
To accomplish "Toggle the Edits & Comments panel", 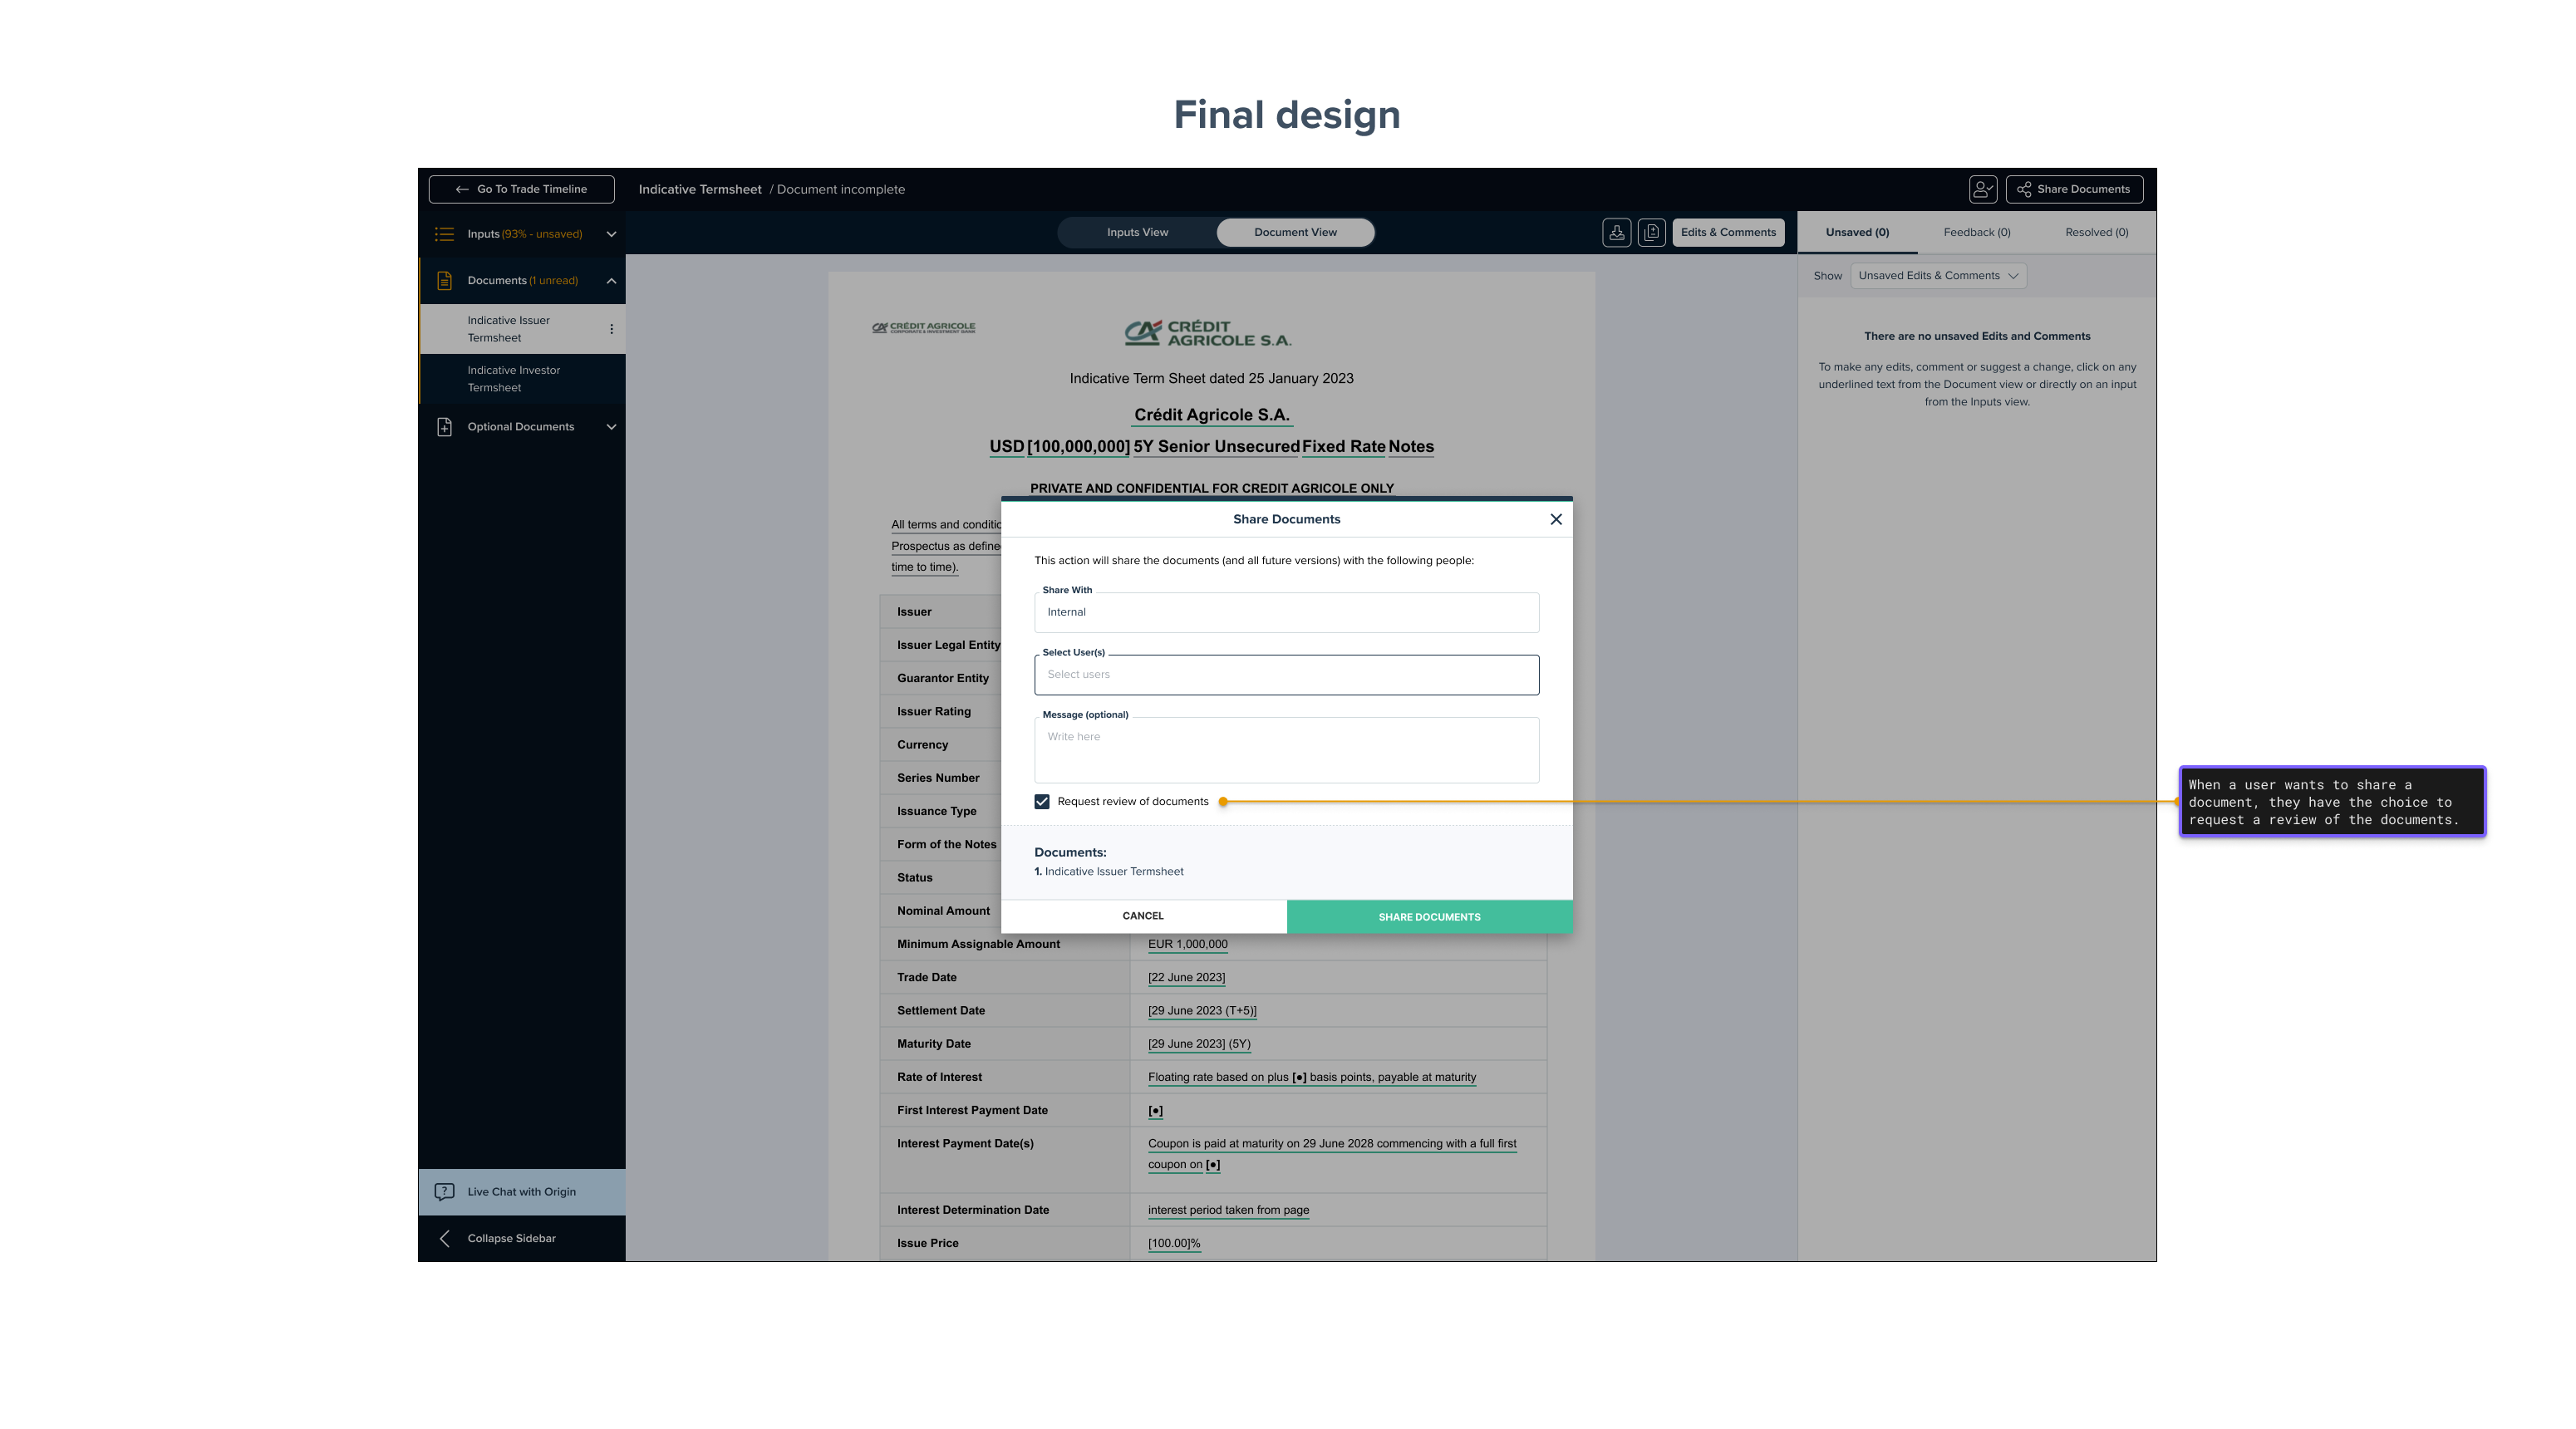I will click(x=1727, y=232).
